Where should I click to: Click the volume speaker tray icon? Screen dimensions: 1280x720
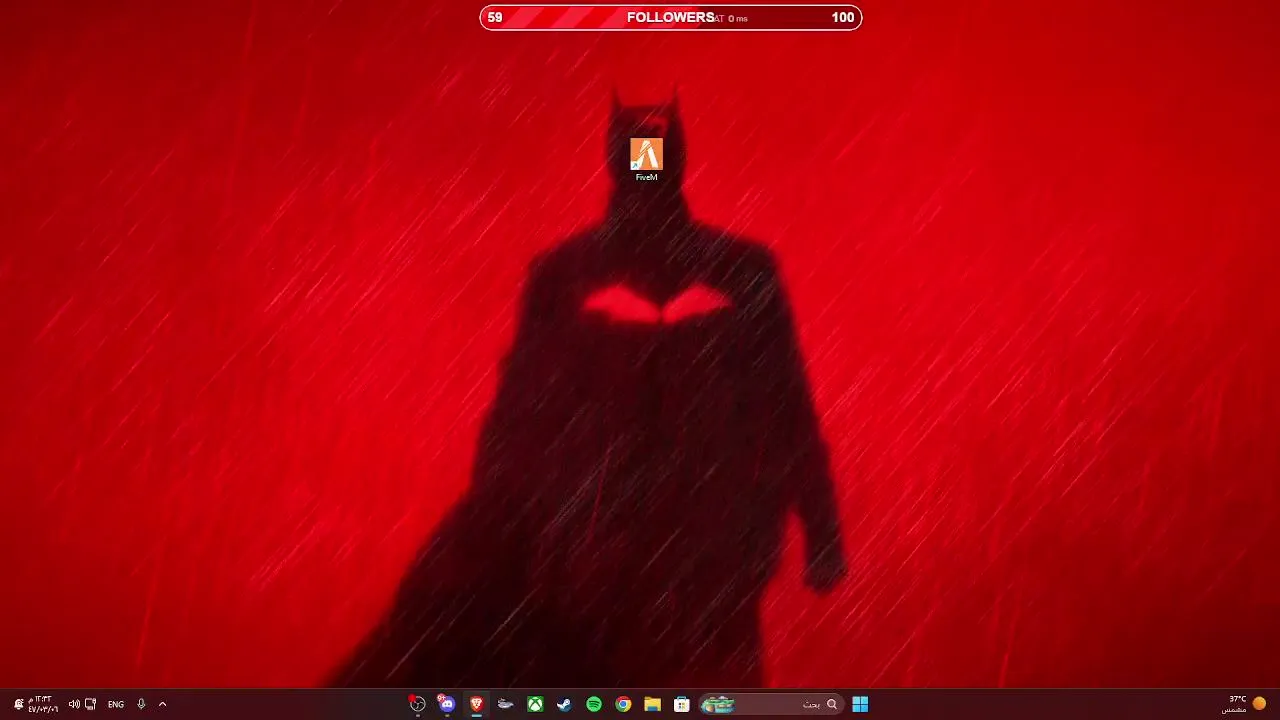(x=74, y=704)
